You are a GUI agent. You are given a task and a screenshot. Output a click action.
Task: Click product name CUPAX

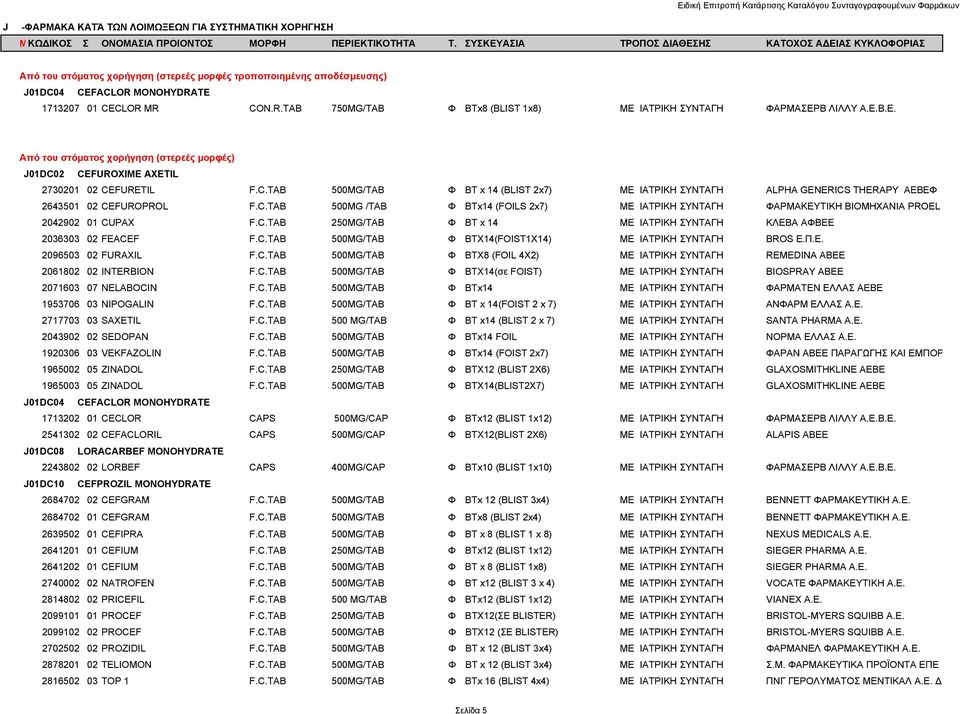(x=118, y=222)
